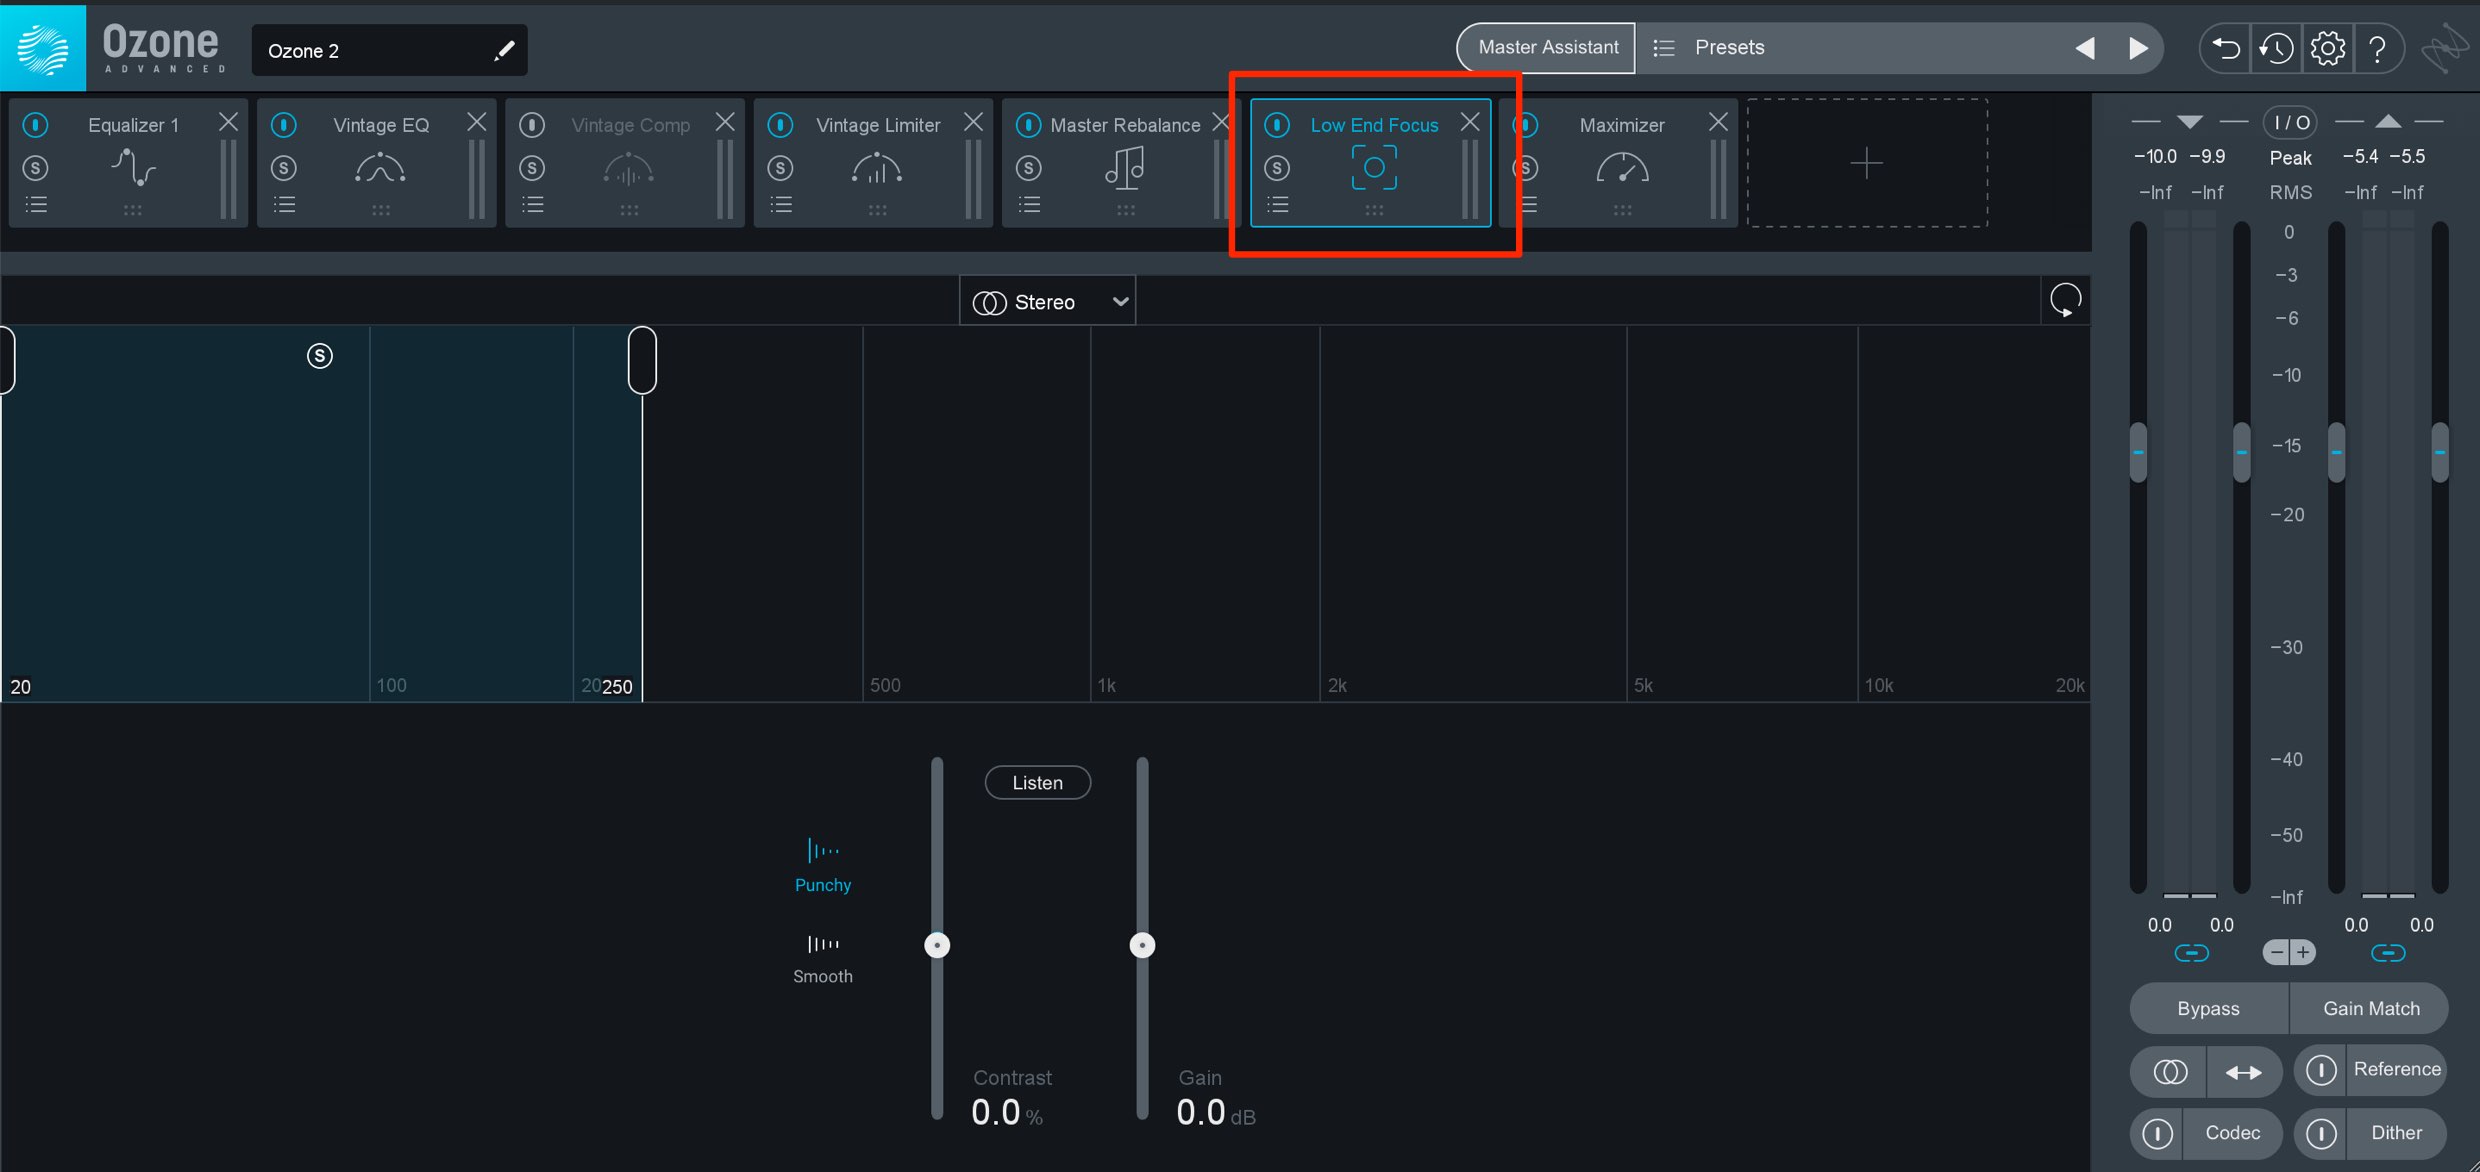2480x1172 pixels.
Task: Open the help question mark
Action: (x=2378, y=48)
